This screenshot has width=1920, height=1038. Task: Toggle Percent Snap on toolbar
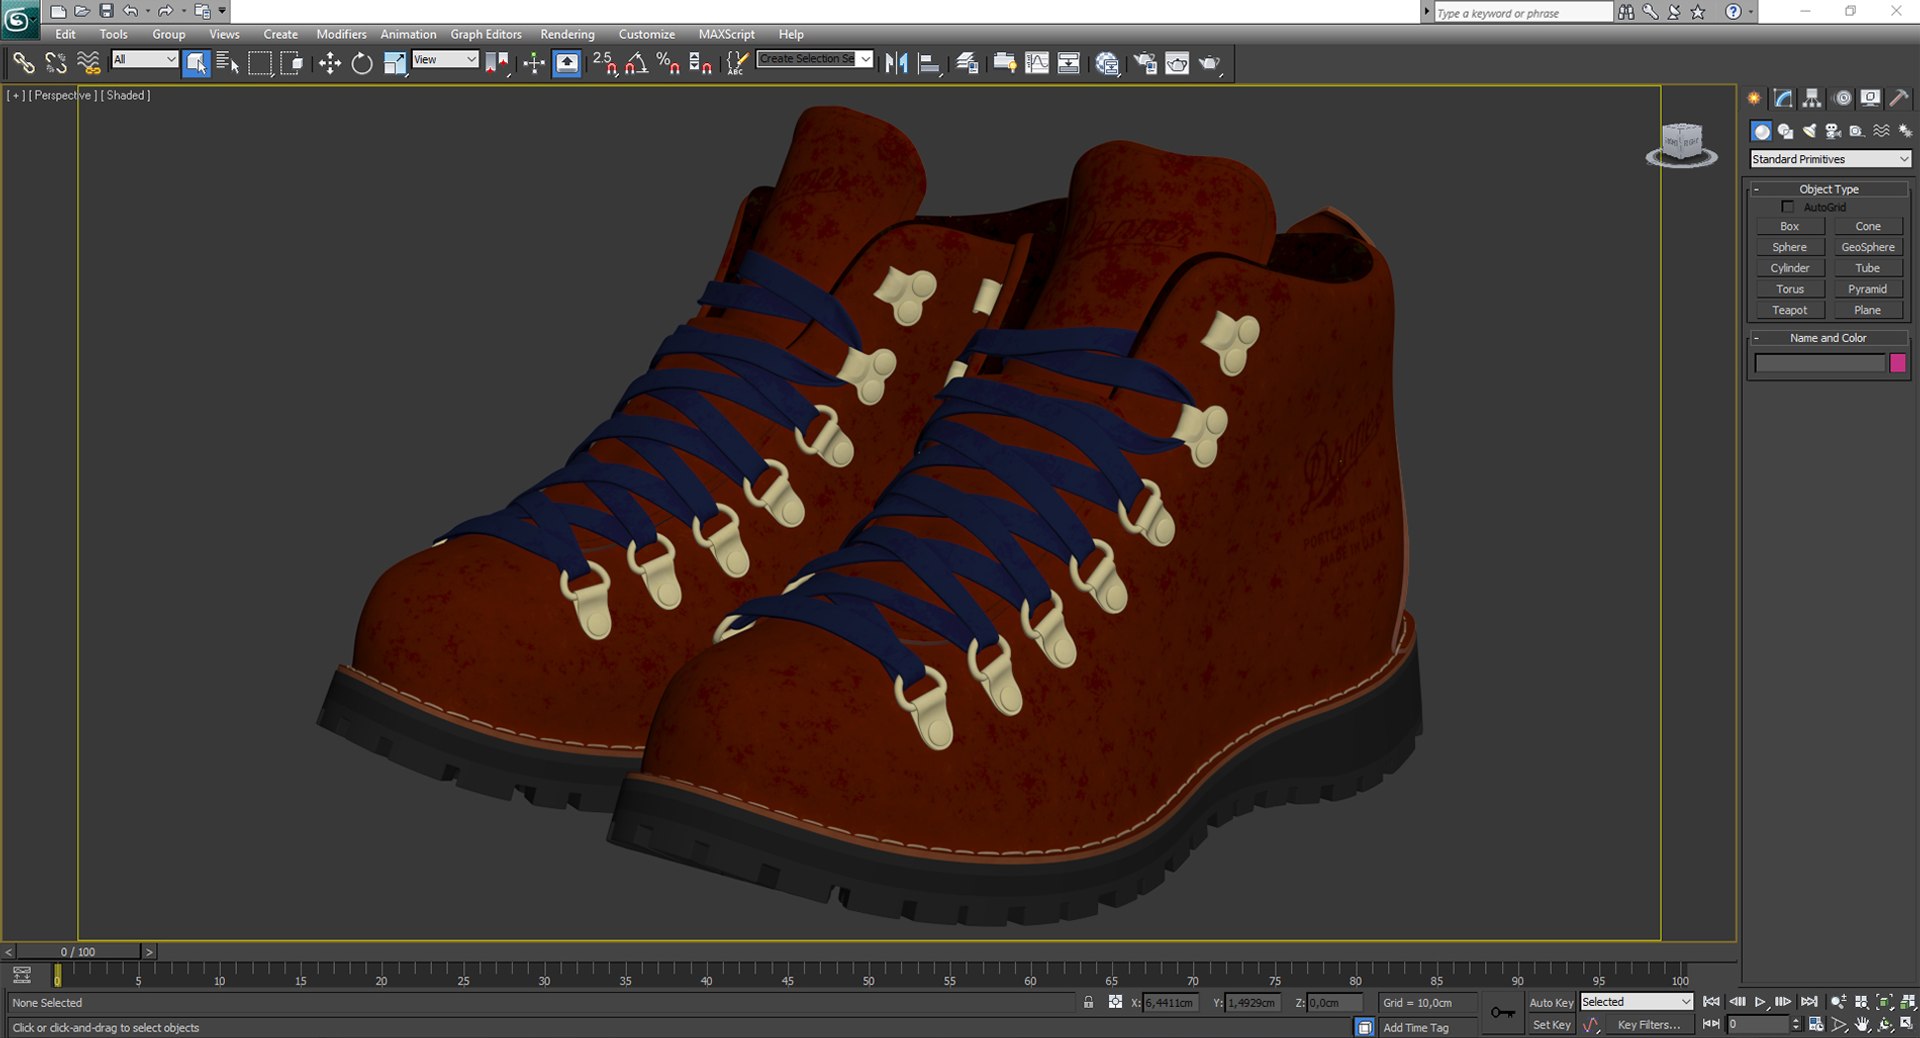point(668,63)
